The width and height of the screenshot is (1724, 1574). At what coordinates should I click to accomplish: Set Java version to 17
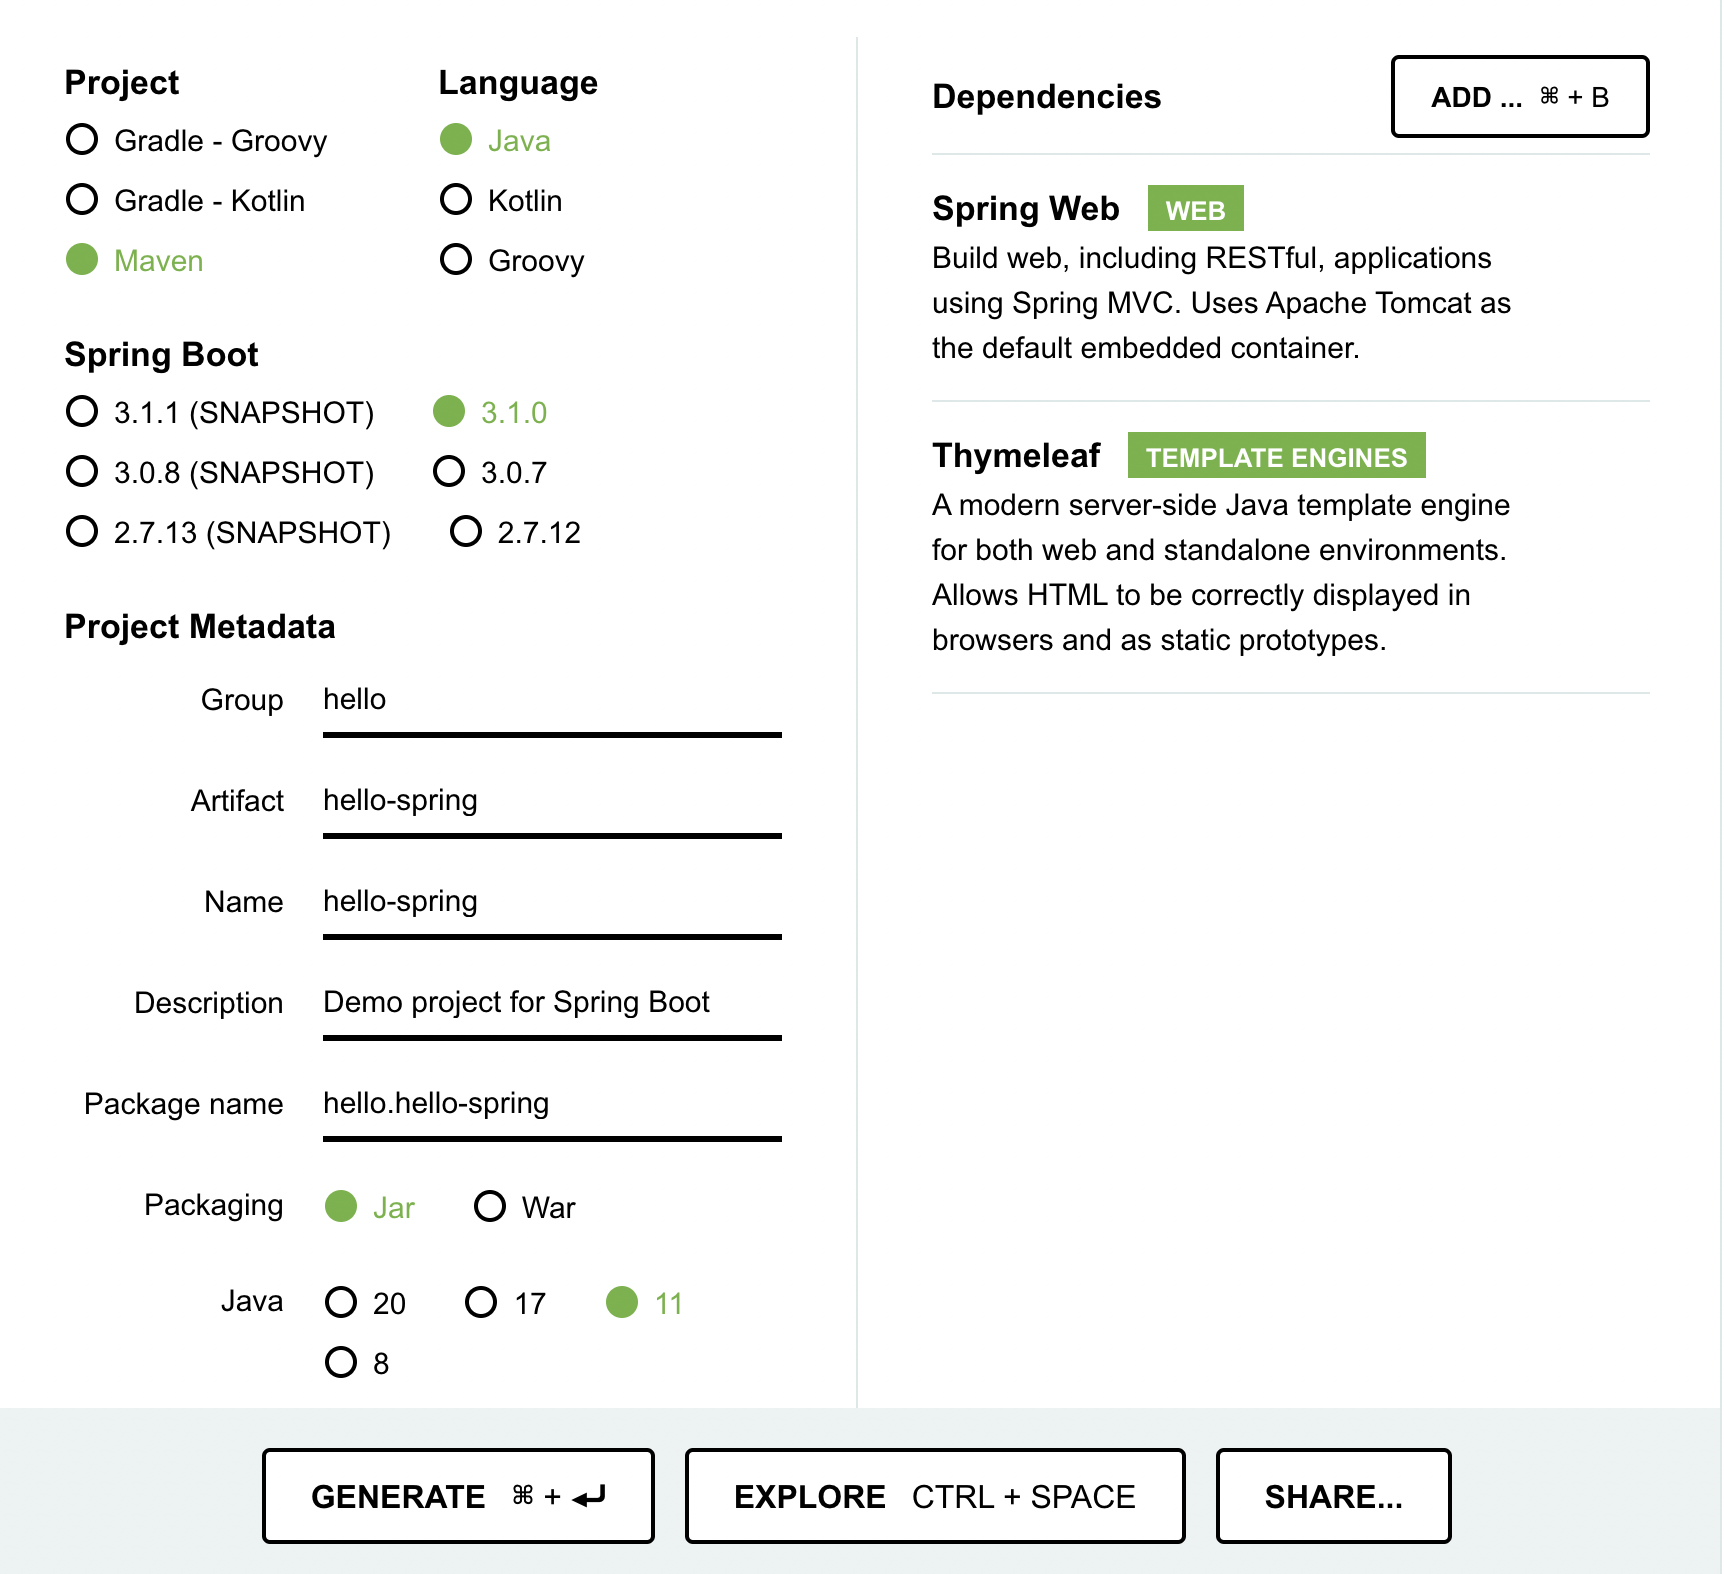(506, 1303)
